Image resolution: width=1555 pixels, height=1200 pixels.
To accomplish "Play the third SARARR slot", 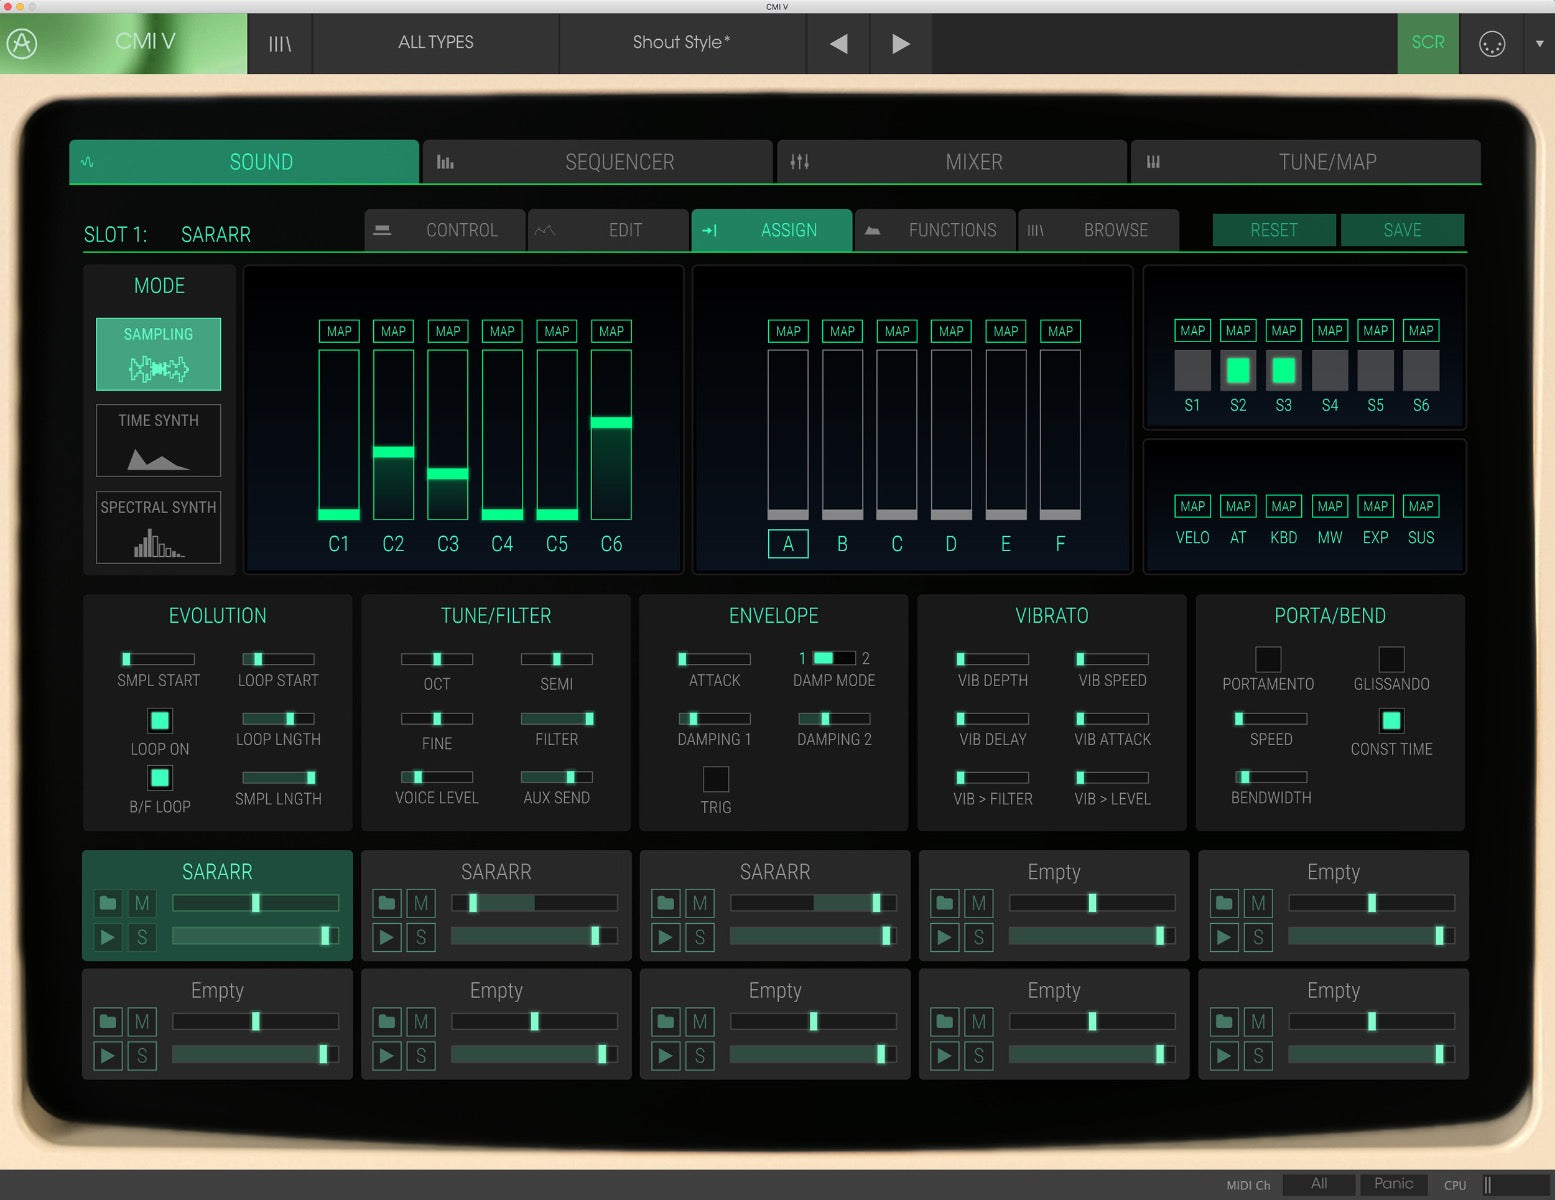I will click(x=666, y=937).
